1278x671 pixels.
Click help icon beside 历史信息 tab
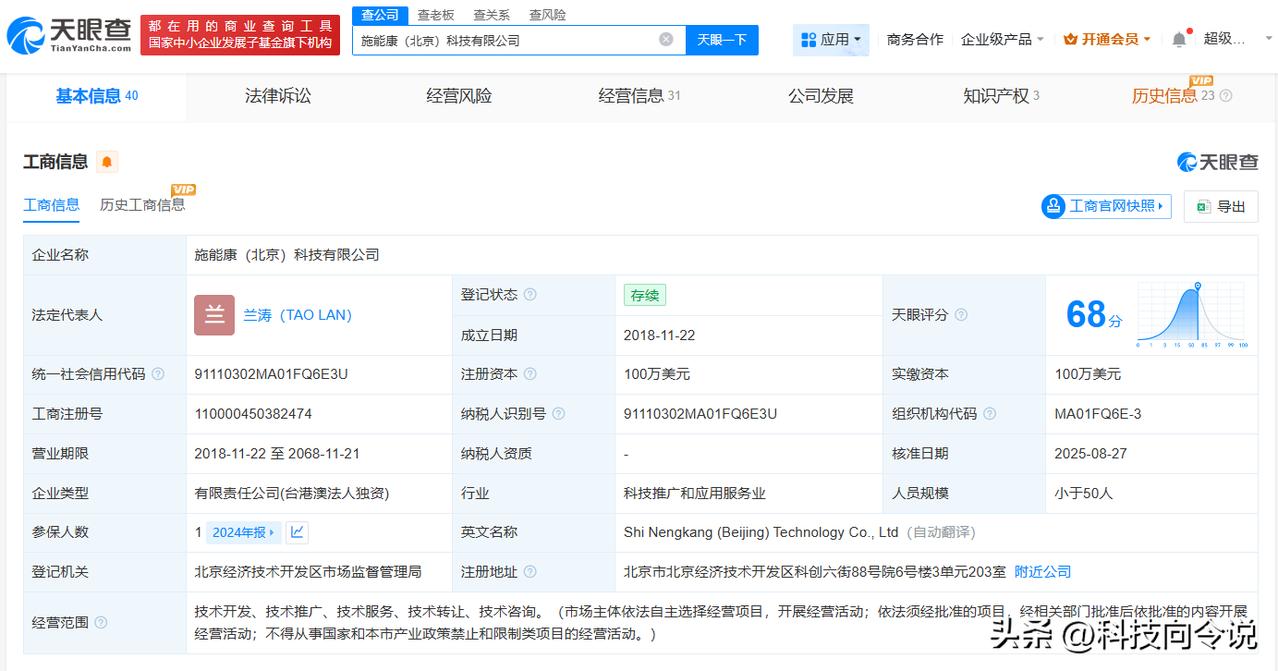(1226, 96)
